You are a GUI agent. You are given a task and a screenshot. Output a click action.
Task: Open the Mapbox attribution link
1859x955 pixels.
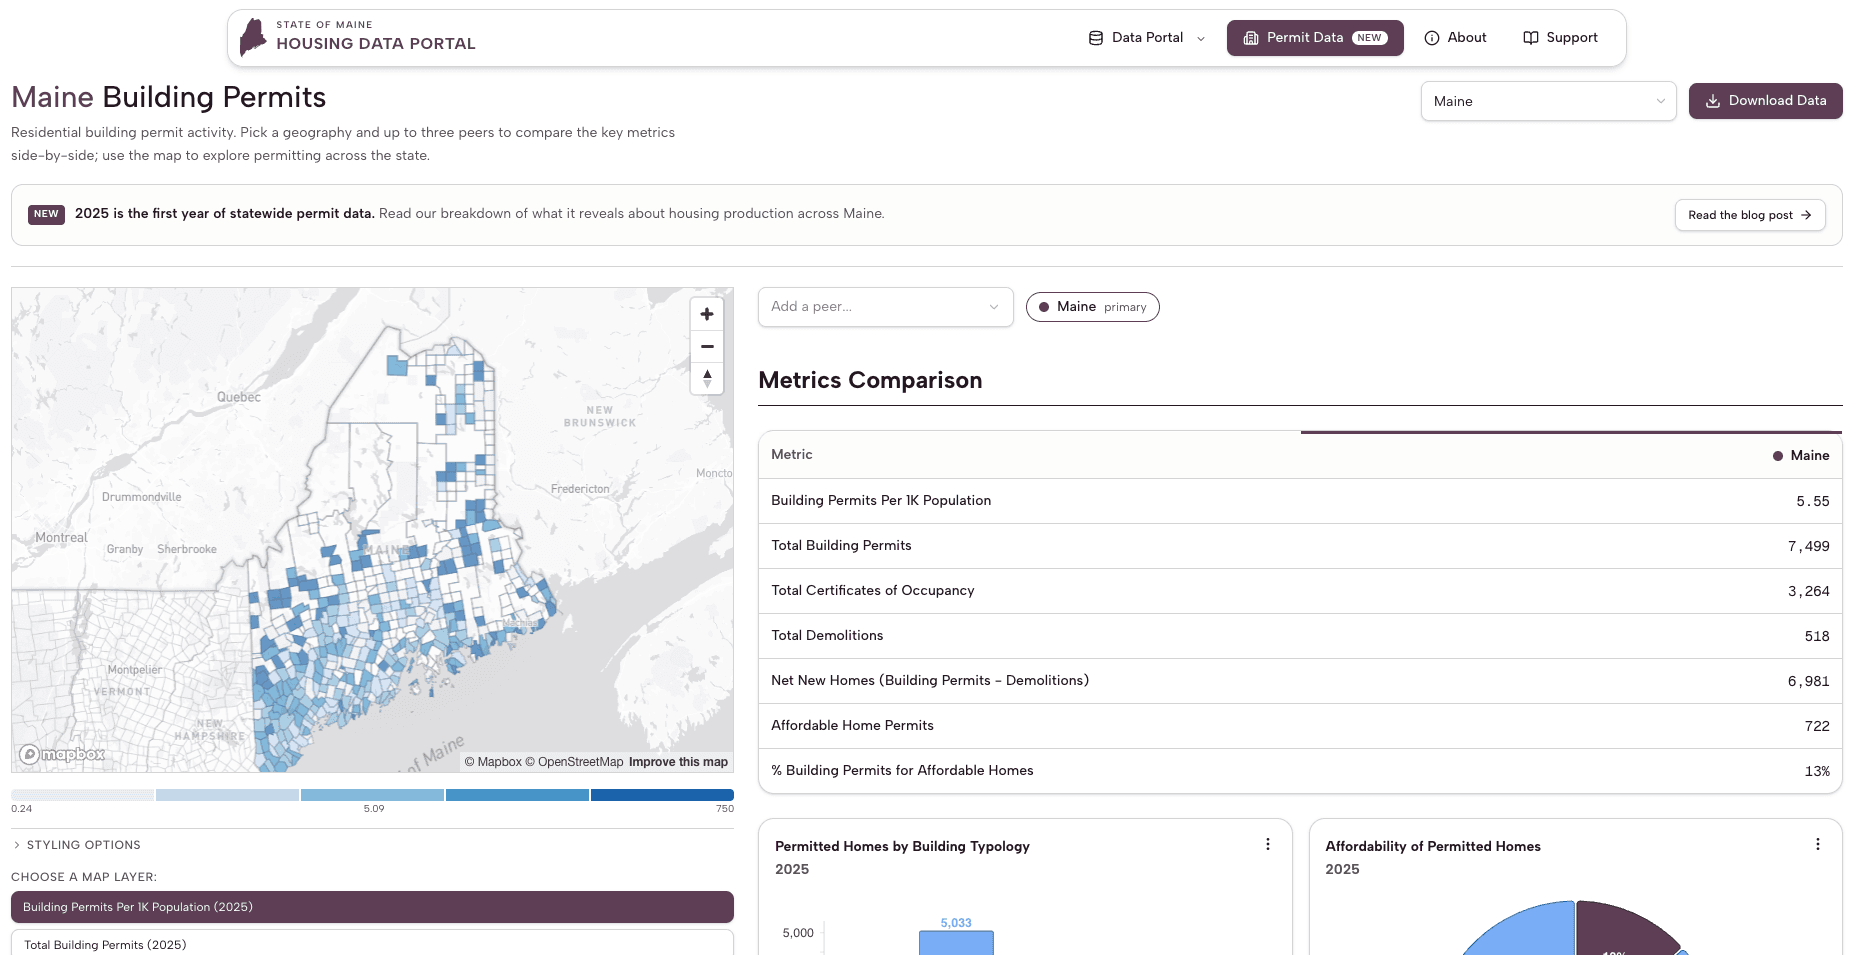(x=493, y=762)
